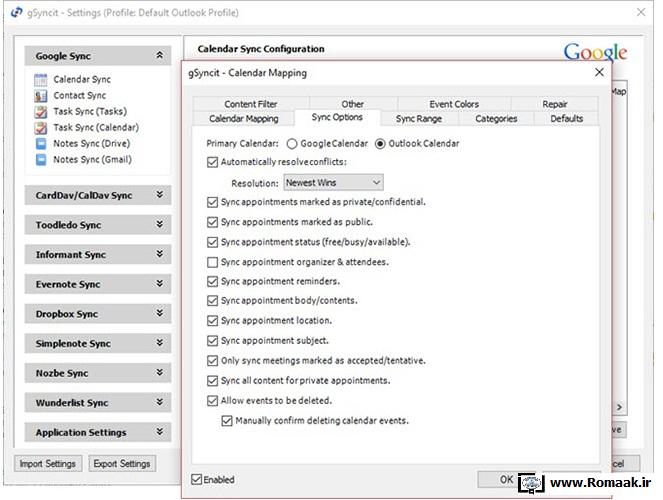Screen dimensions: 663x500
Task: Toggle sync appointment status free/busy/available
Action: [x=212, y=242]
